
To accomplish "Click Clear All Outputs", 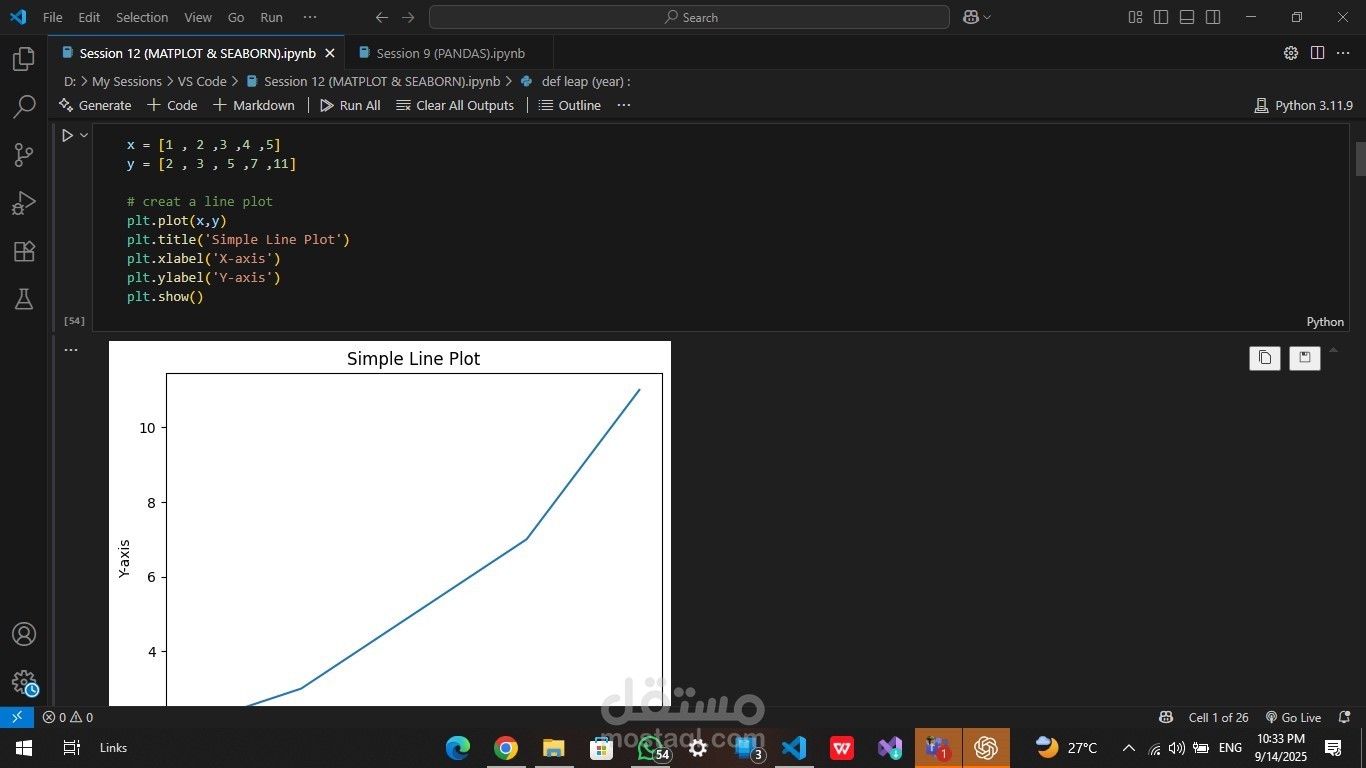I will coord(455,105).
